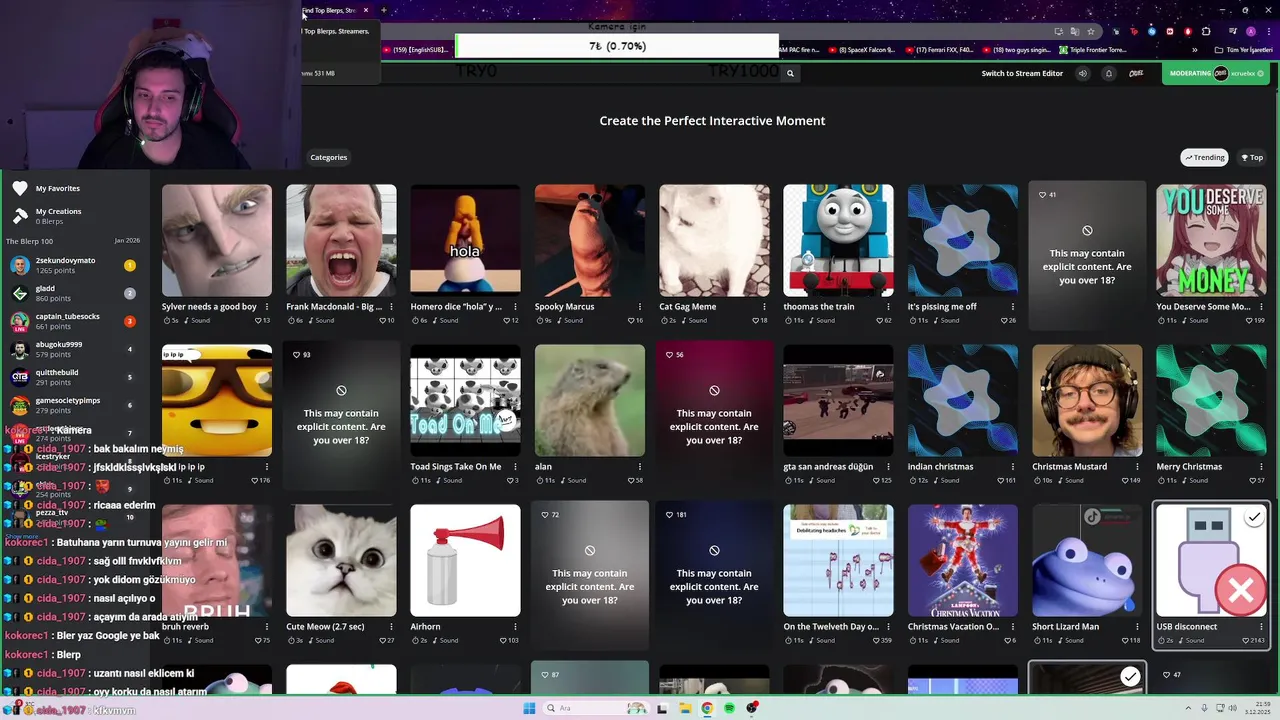Click the Frank Macdonald blerp title
This screenshot has width=1280, height=720.
point(334,307)
